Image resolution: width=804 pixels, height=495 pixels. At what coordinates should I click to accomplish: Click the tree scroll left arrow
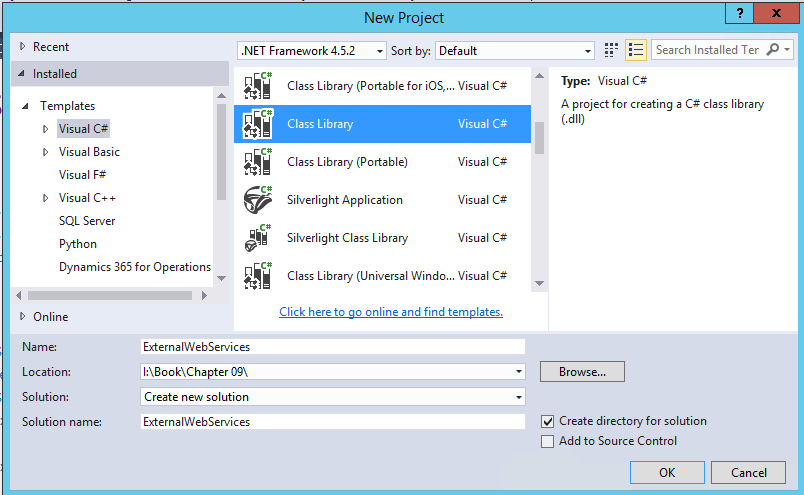point(19,295)
